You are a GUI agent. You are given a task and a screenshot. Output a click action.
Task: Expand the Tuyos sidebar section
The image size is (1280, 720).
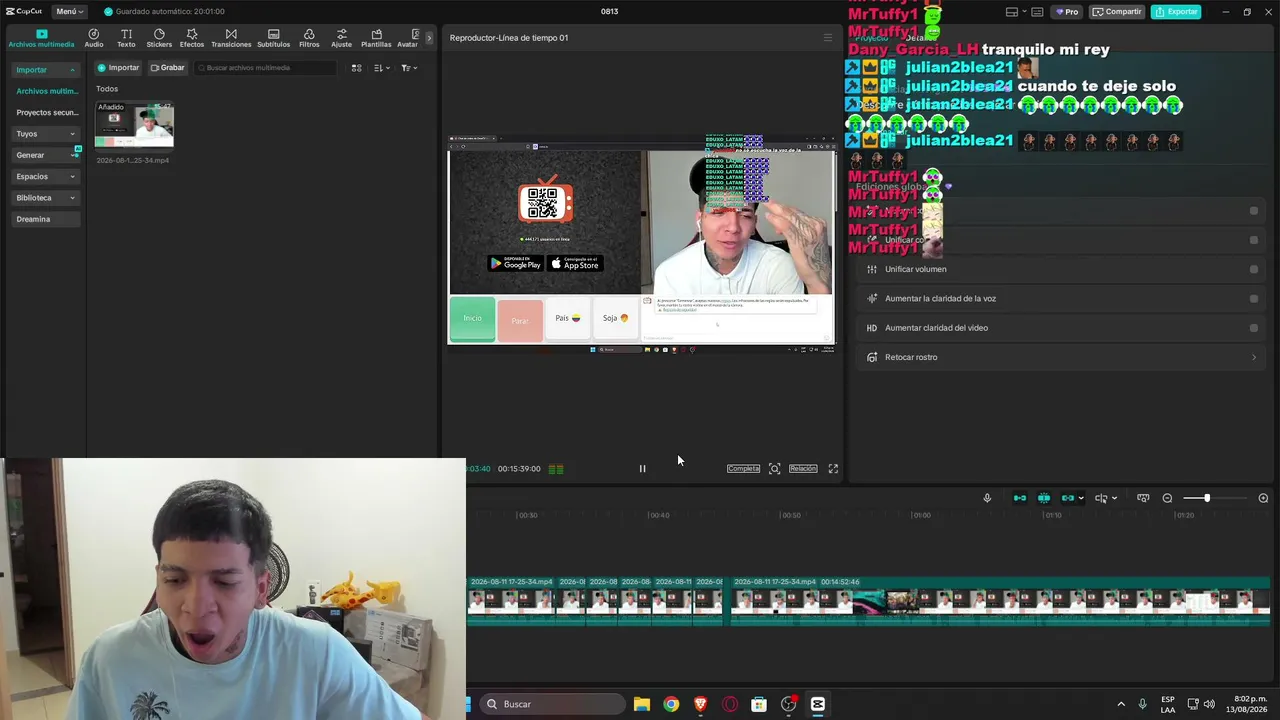pos(46,133)
